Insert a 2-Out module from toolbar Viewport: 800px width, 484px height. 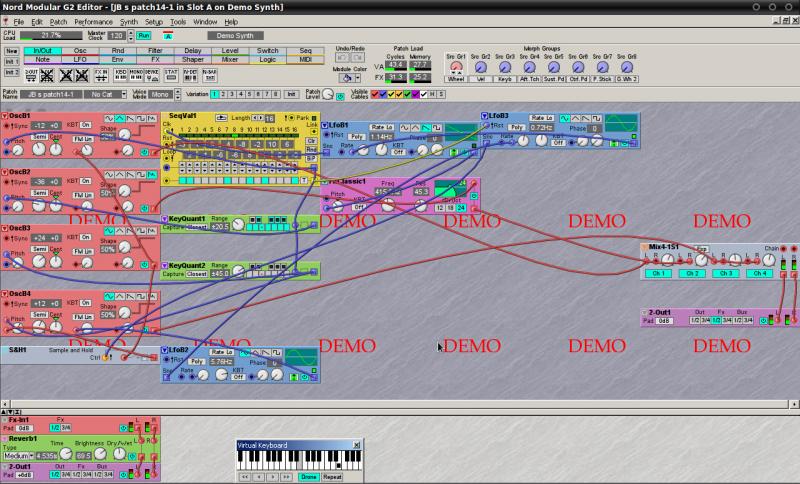coord(31,75)
